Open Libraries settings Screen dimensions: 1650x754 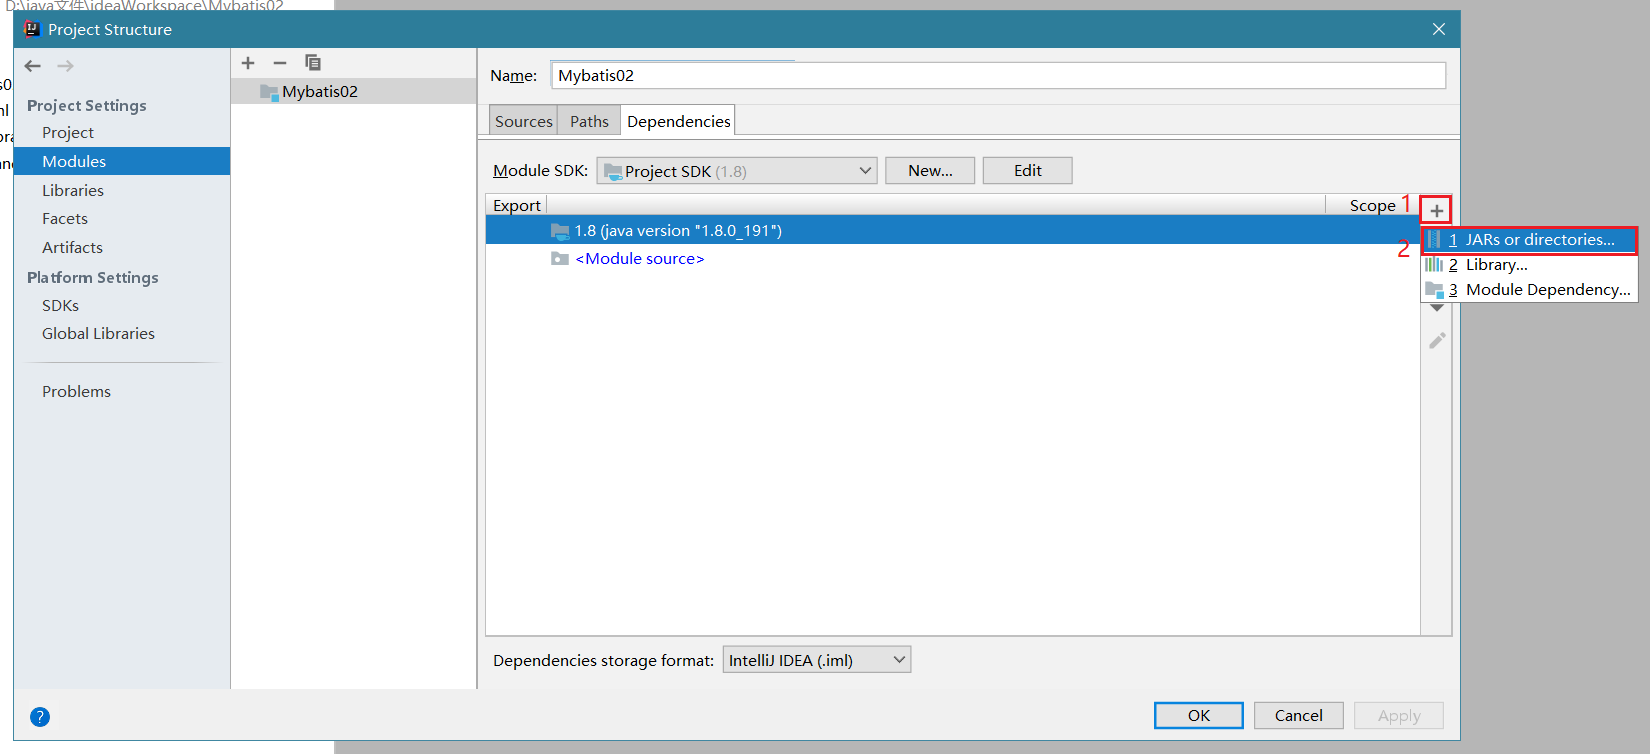(73, 190)
